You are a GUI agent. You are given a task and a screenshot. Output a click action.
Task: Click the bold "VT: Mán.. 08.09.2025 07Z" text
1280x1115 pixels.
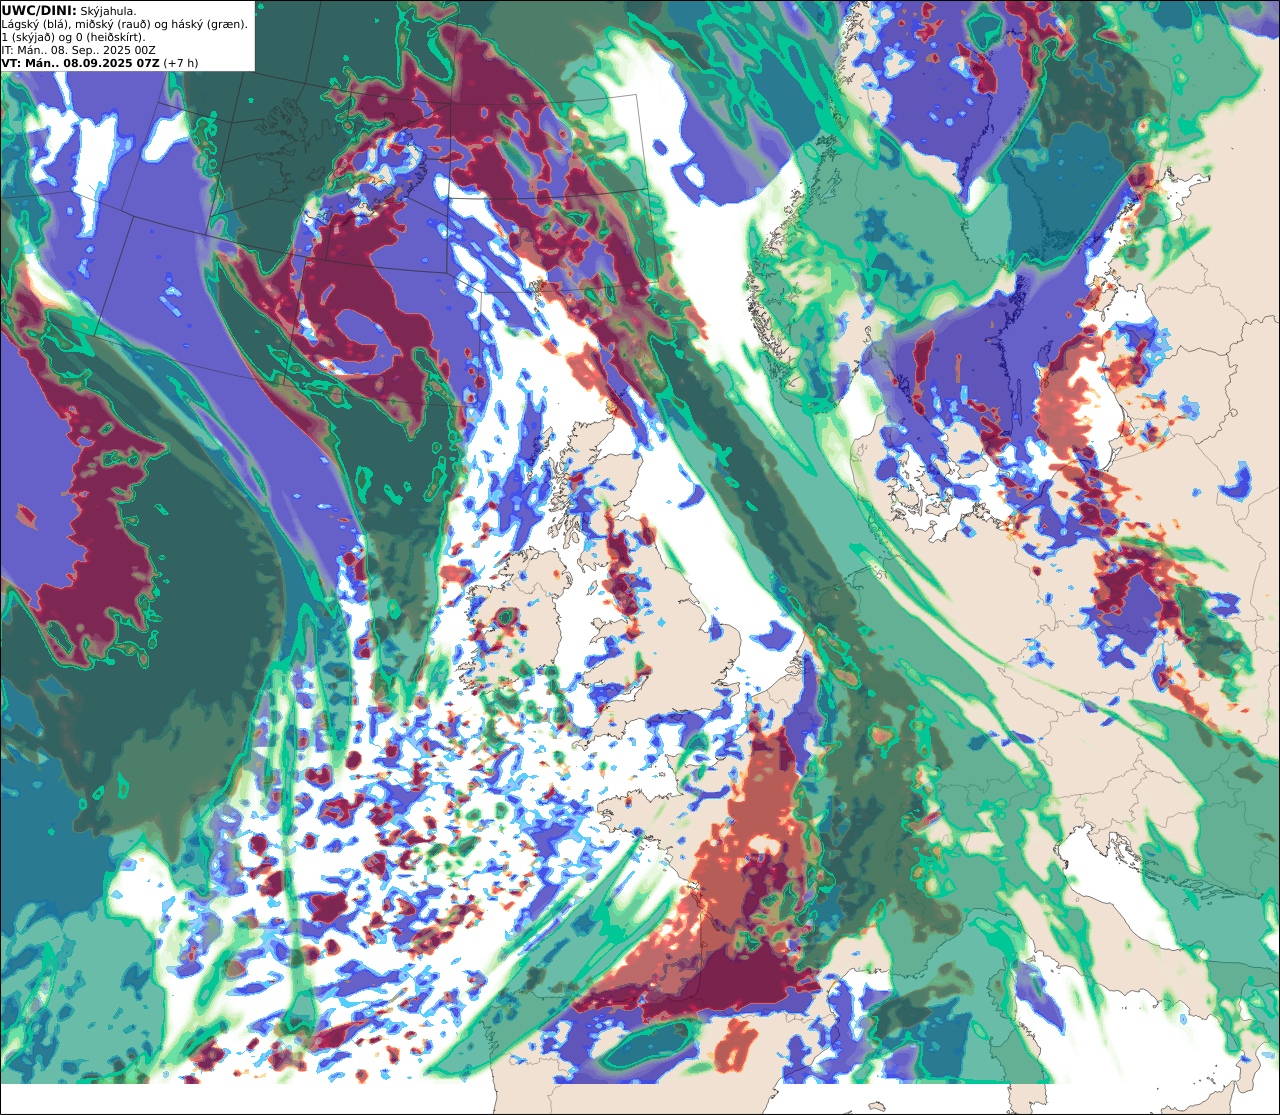(80, 63)
